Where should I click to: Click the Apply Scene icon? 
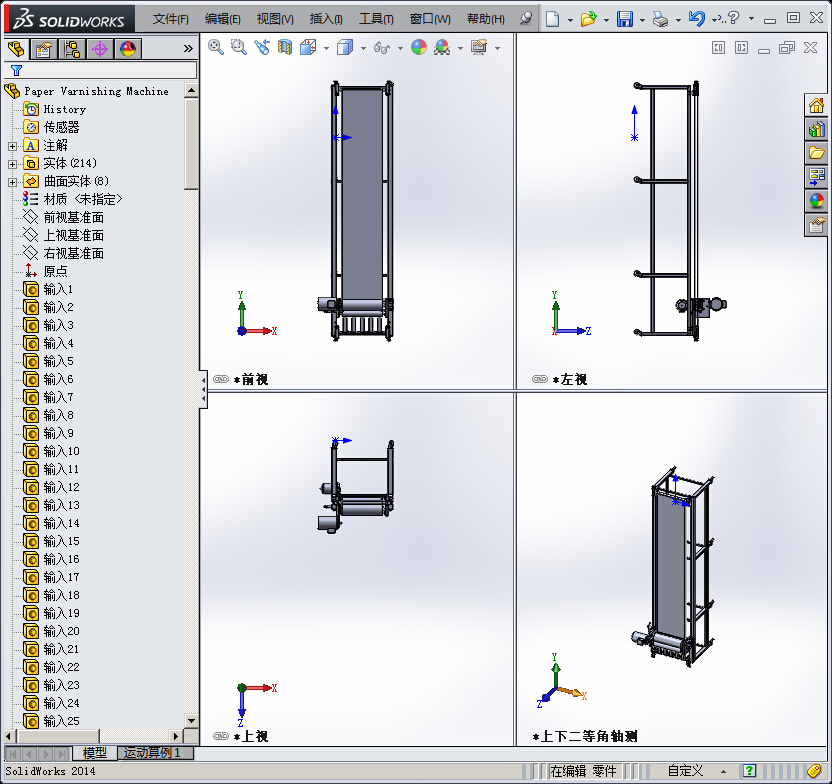442,48
